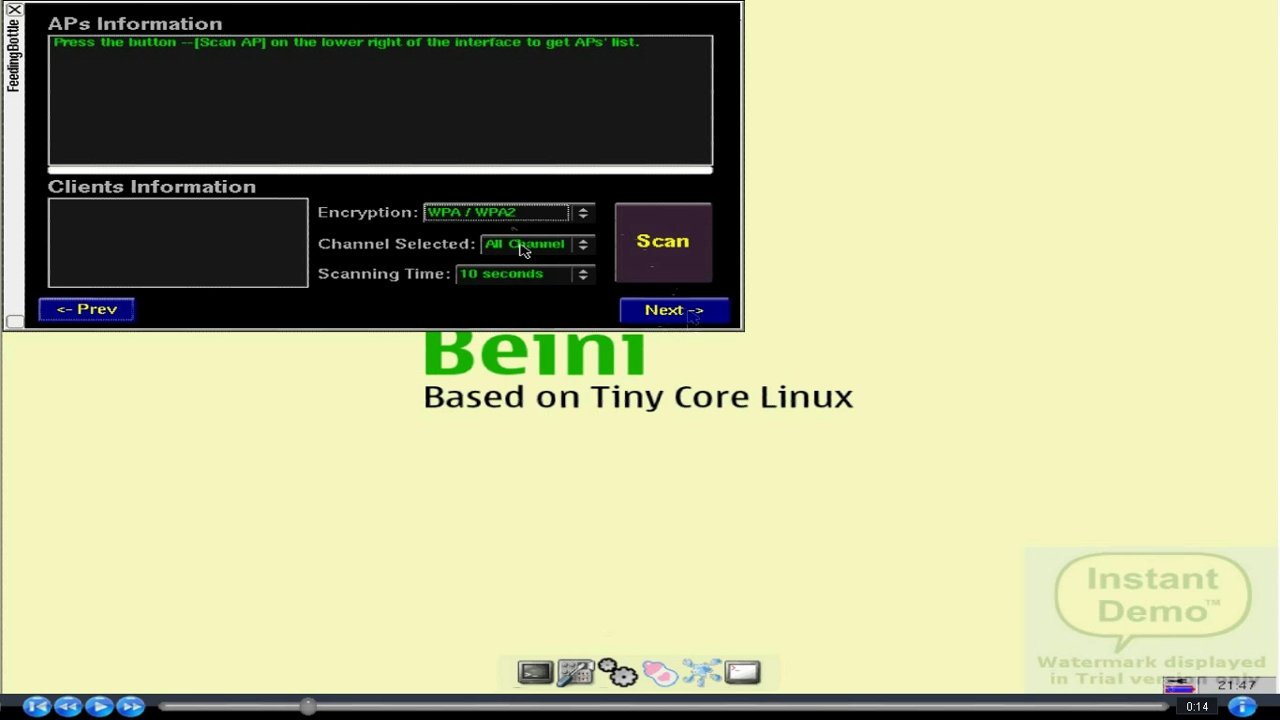
Task: Click inside the APs Information list box
Action: [x=380, y=100]
